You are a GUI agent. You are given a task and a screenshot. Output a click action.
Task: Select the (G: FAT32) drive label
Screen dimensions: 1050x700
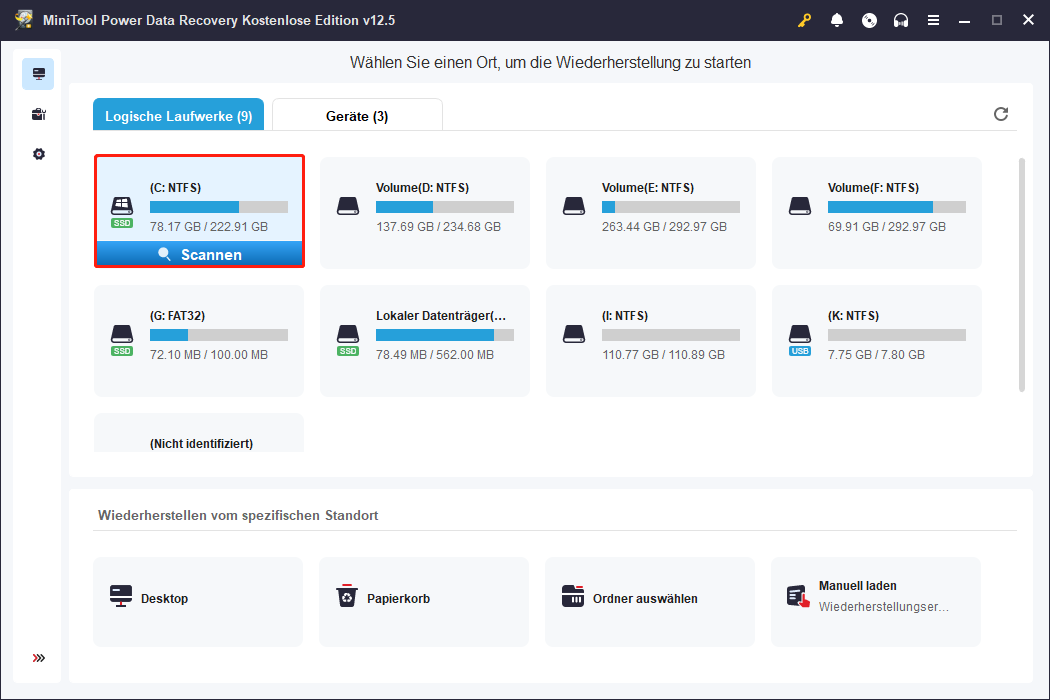(x=177, y=316)
